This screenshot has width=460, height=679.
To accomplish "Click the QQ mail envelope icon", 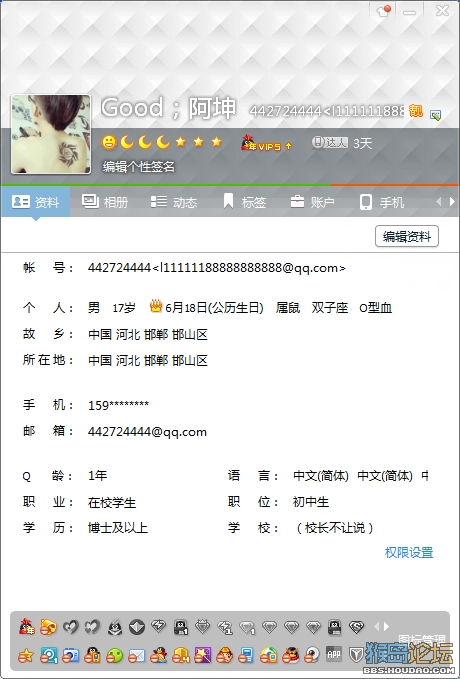I will 136,656.
